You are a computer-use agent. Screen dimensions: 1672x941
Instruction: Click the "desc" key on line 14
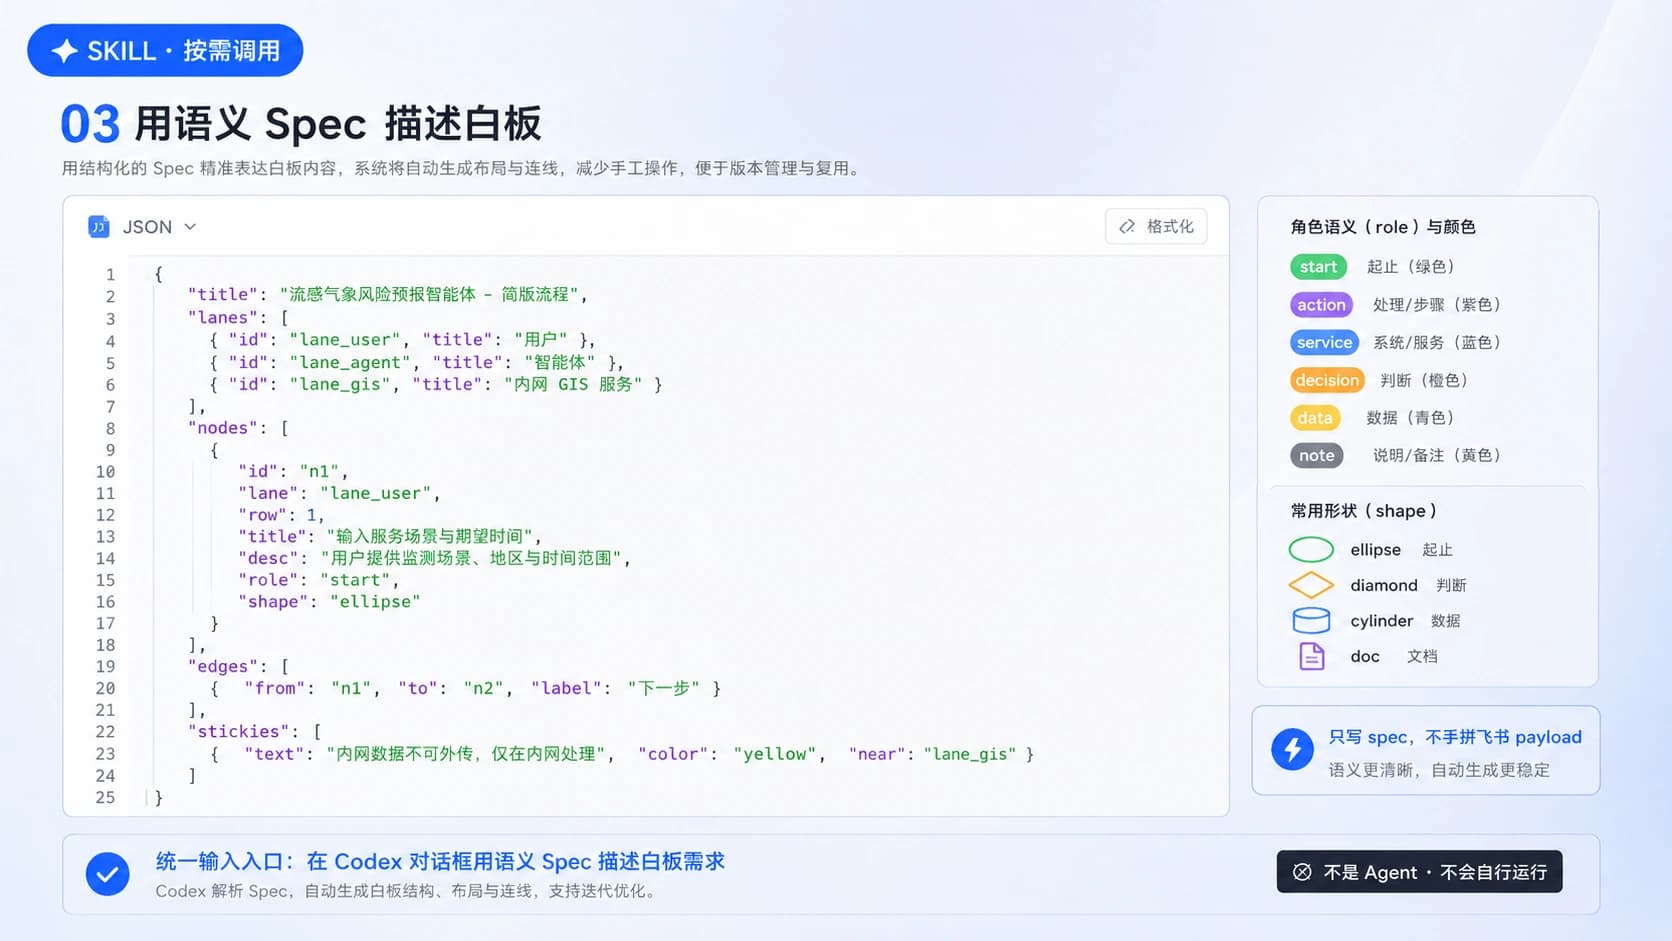[268, 558]
